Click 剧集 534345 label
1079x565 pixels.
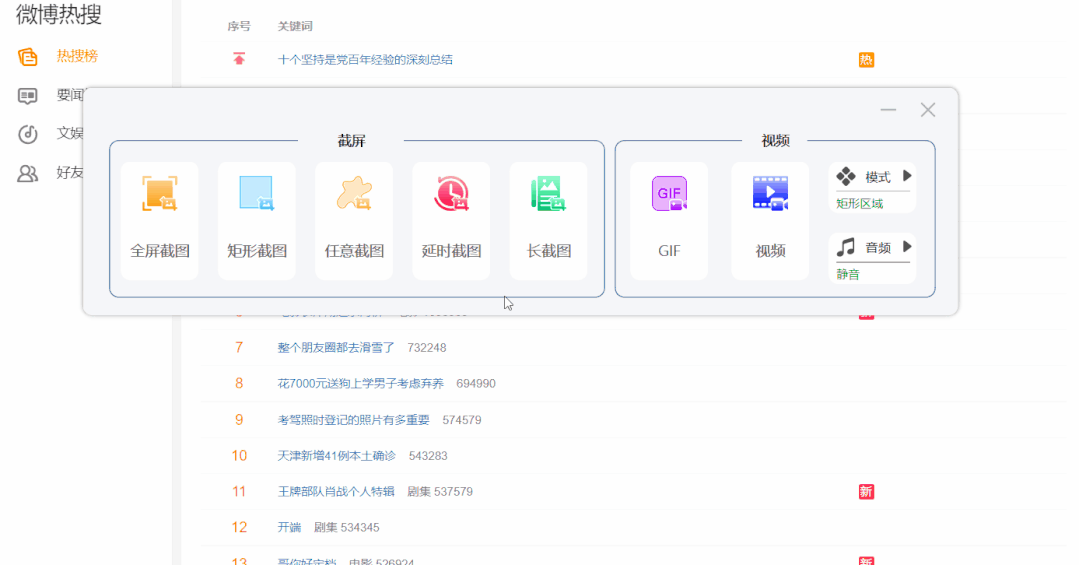click(346, 527)
